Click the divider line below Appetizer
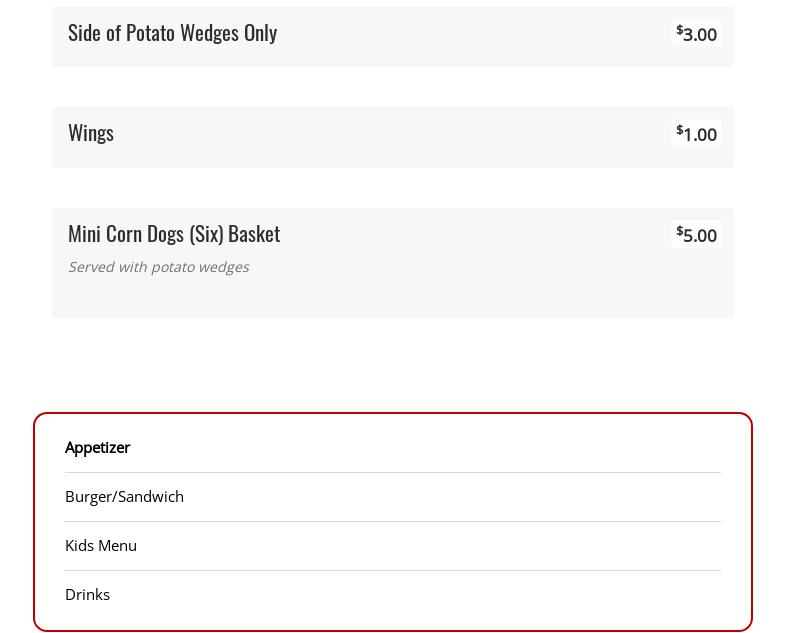Screen dimensions: 785x633 click(392, 472)
